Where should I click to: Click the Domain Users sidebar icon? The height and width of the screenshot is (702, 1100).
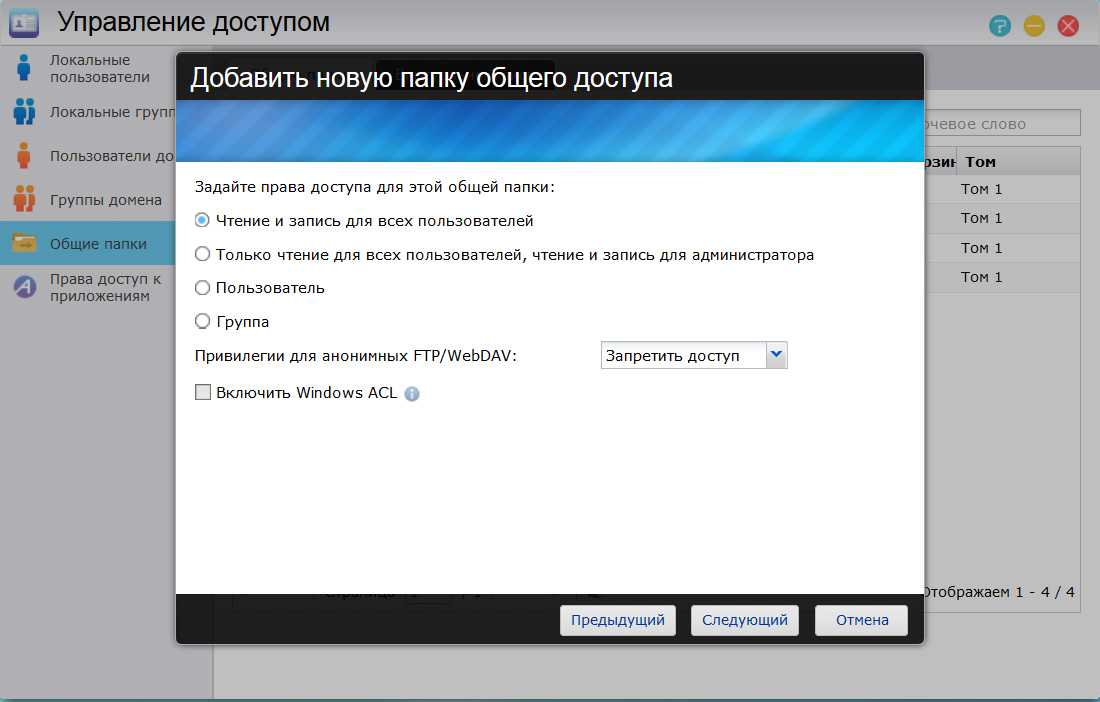pos(24,156)
